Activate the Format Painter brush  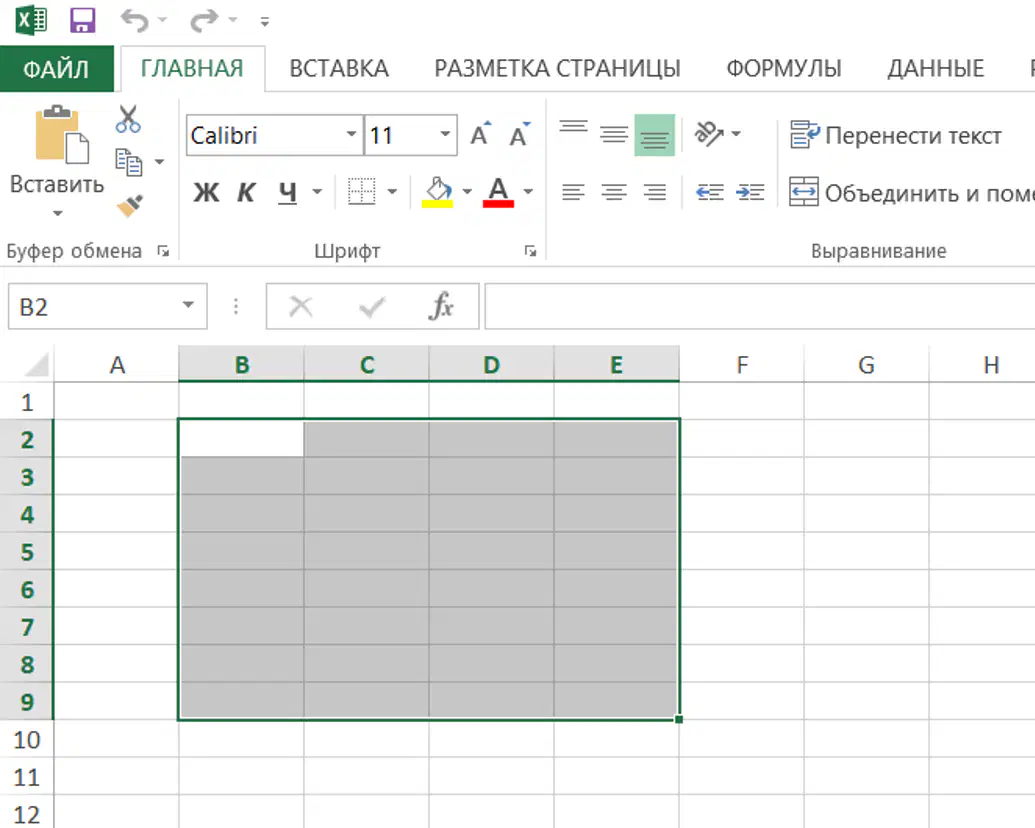tap(130, 205)
